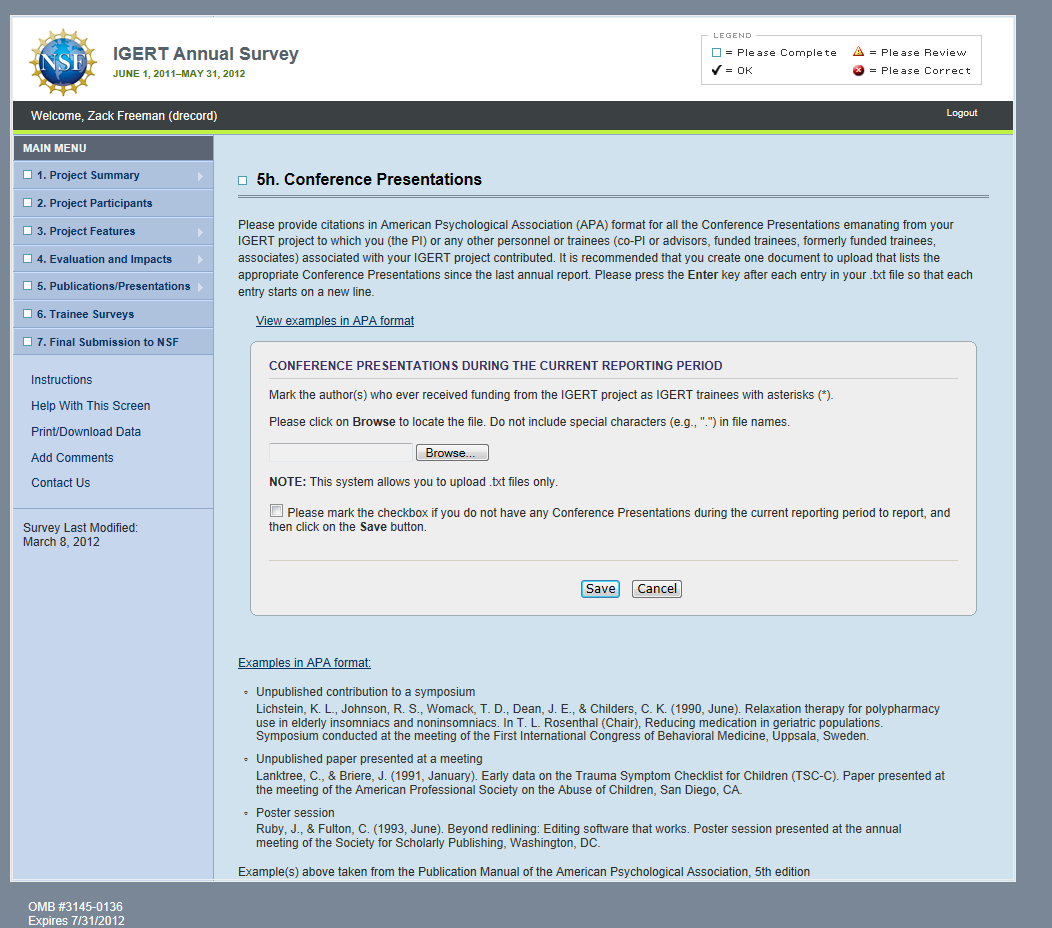Screen dimensions: 1052x928
Task: Click the Logout link
Action: coord(961,113)
